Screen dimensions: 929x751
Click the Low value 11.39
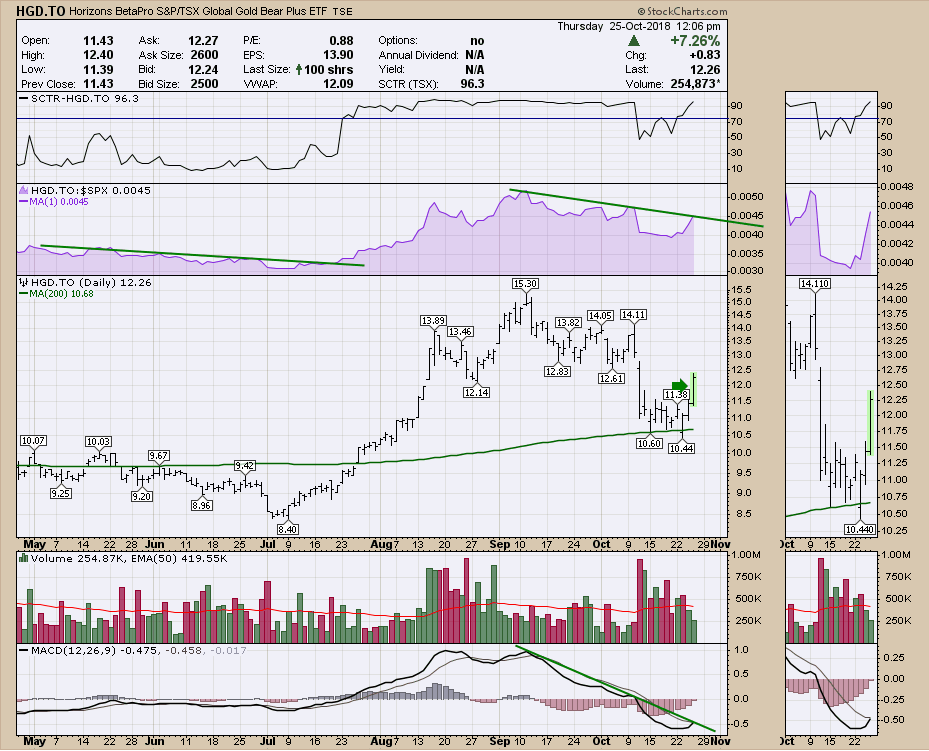coord(98,69)
